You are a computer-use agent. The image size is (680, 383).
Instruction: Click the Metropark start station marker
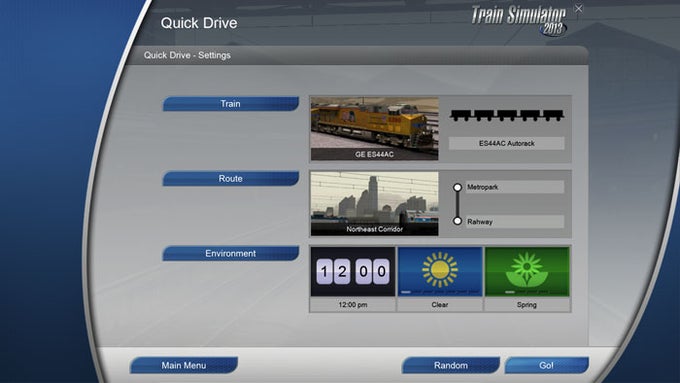457,187
